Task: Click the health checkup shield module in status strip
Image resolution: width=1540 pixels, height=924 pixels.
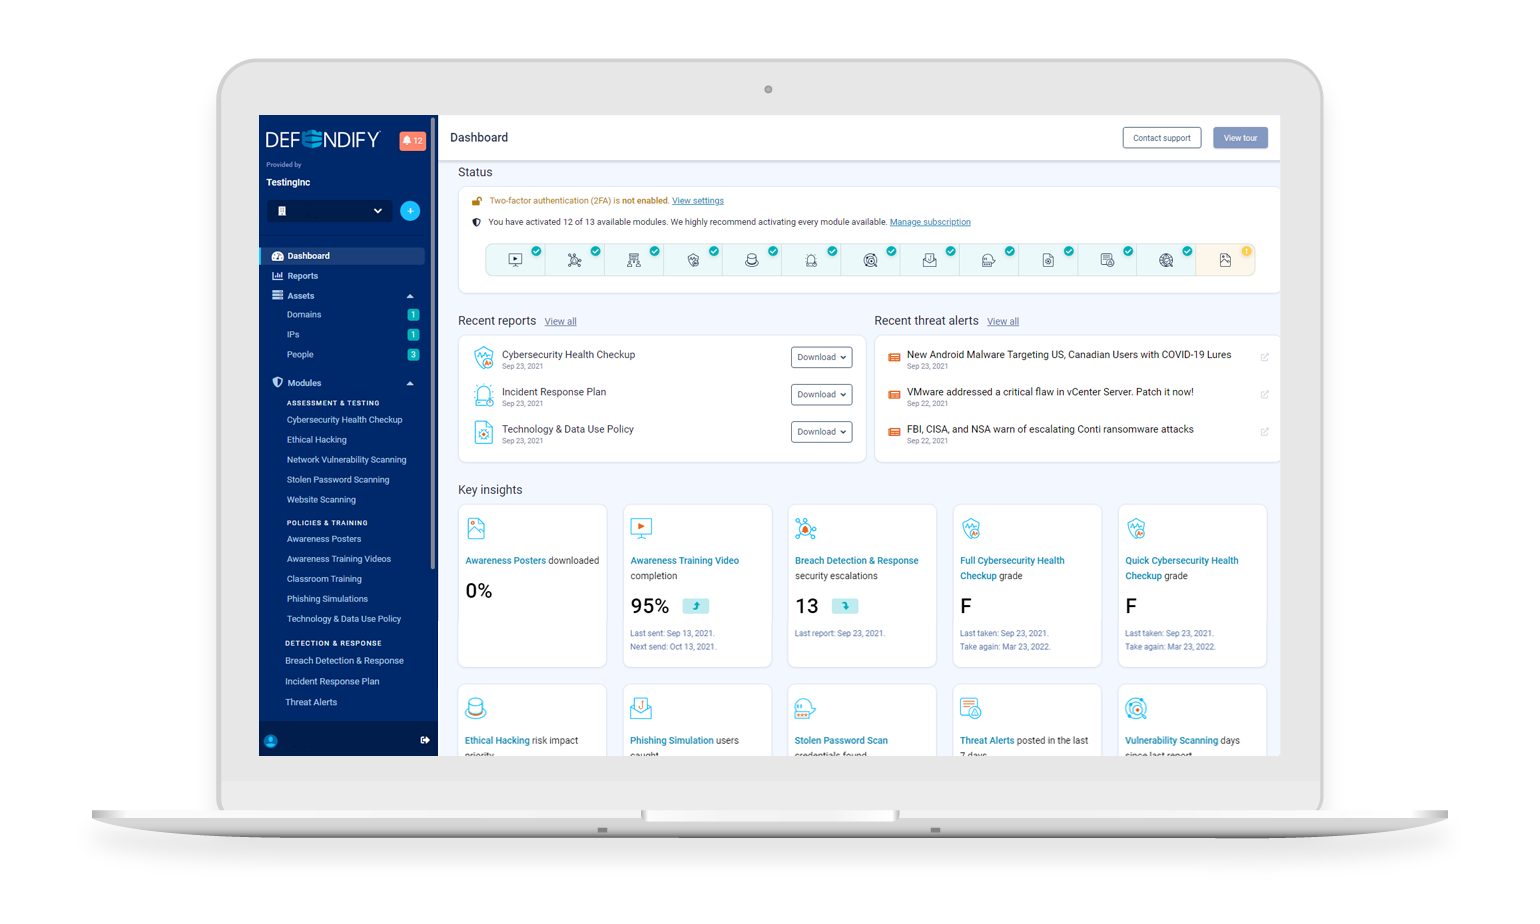Action: [693, 260]
